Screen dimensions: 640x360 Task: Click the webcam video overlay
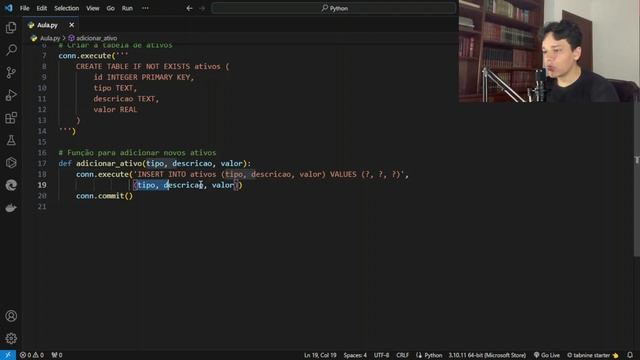tap(549, 51)
